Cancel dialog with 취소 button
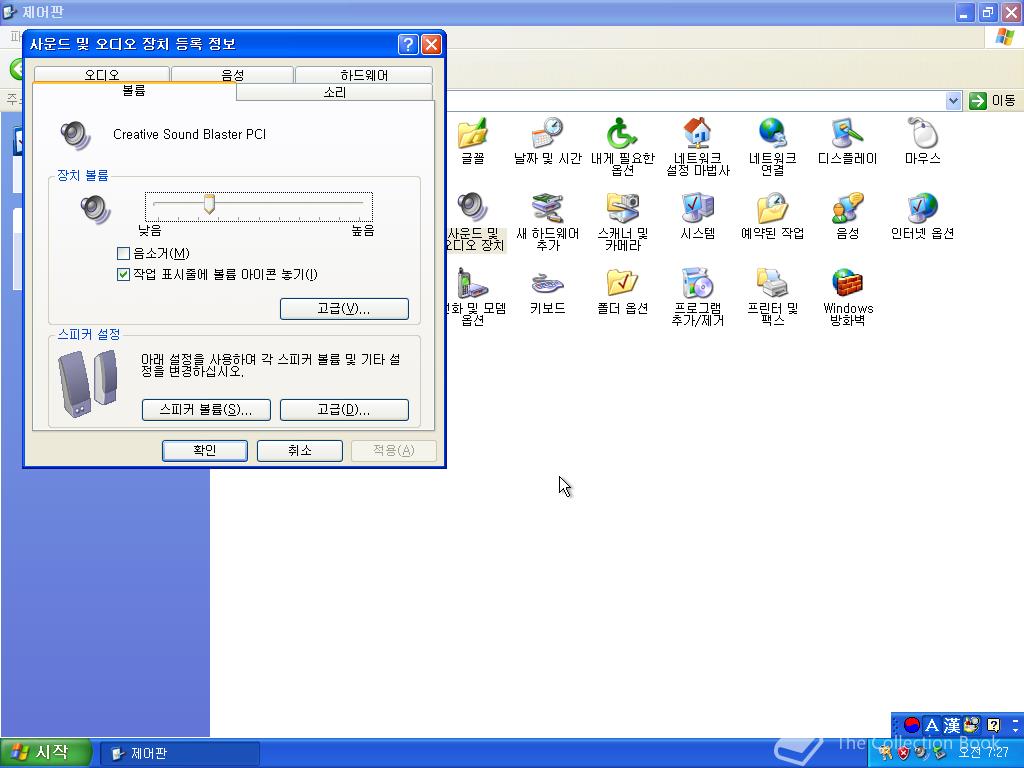 point(300,451)
